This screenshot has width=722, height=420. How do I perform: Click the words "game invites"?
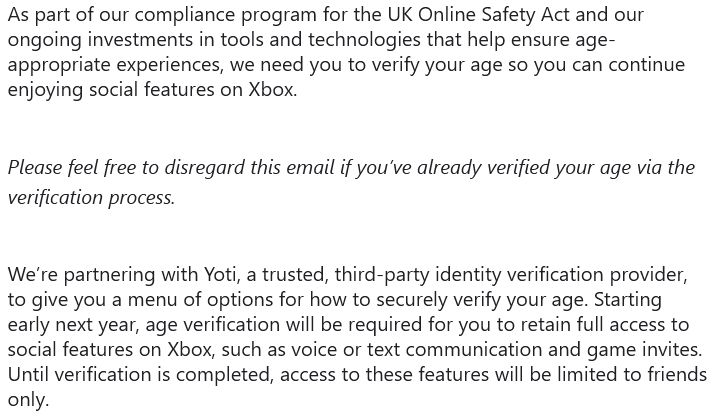pyautogui.click(x=645, y=350)
